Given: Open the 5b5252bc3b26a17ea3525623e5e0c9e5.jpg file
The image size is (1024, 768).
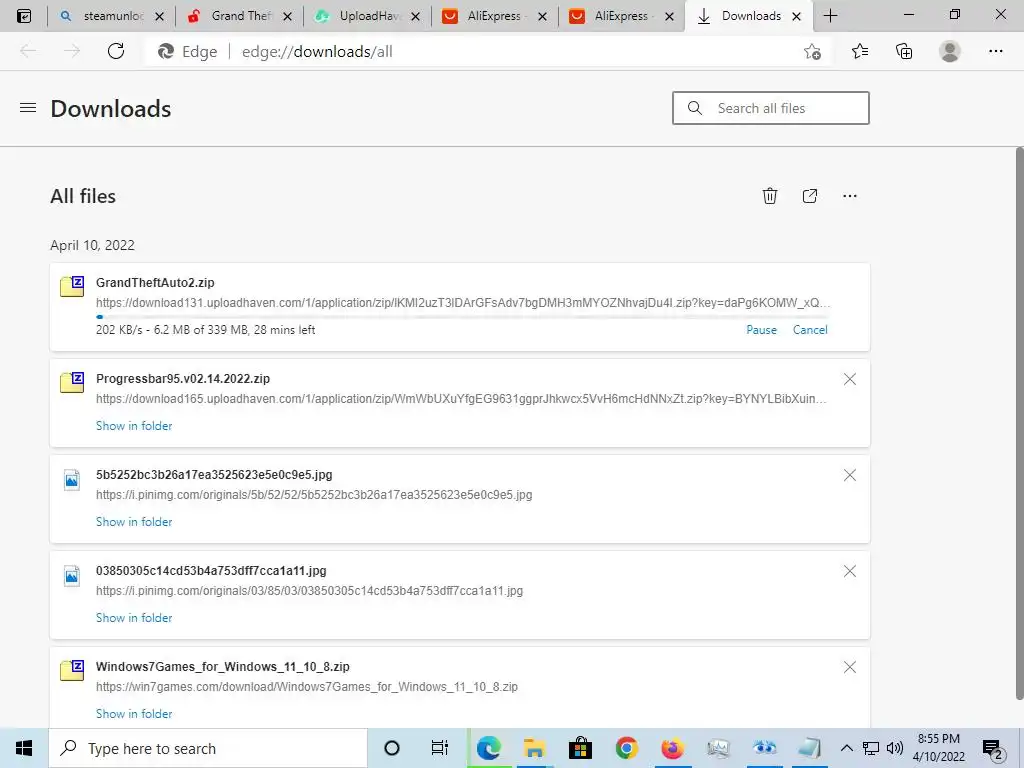Looking at the screenshot, I should point(214,475).
